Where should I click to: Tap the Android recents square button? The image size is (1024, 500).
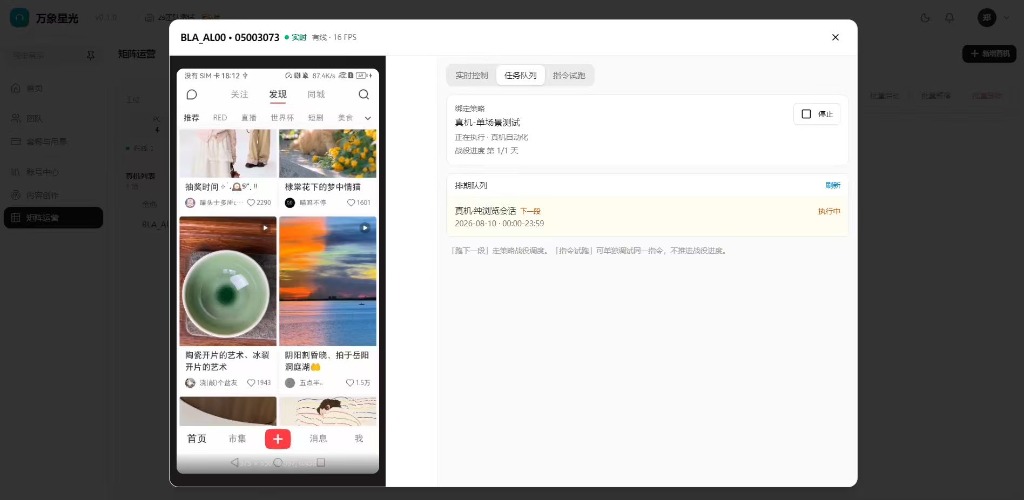tap(321, 463)
